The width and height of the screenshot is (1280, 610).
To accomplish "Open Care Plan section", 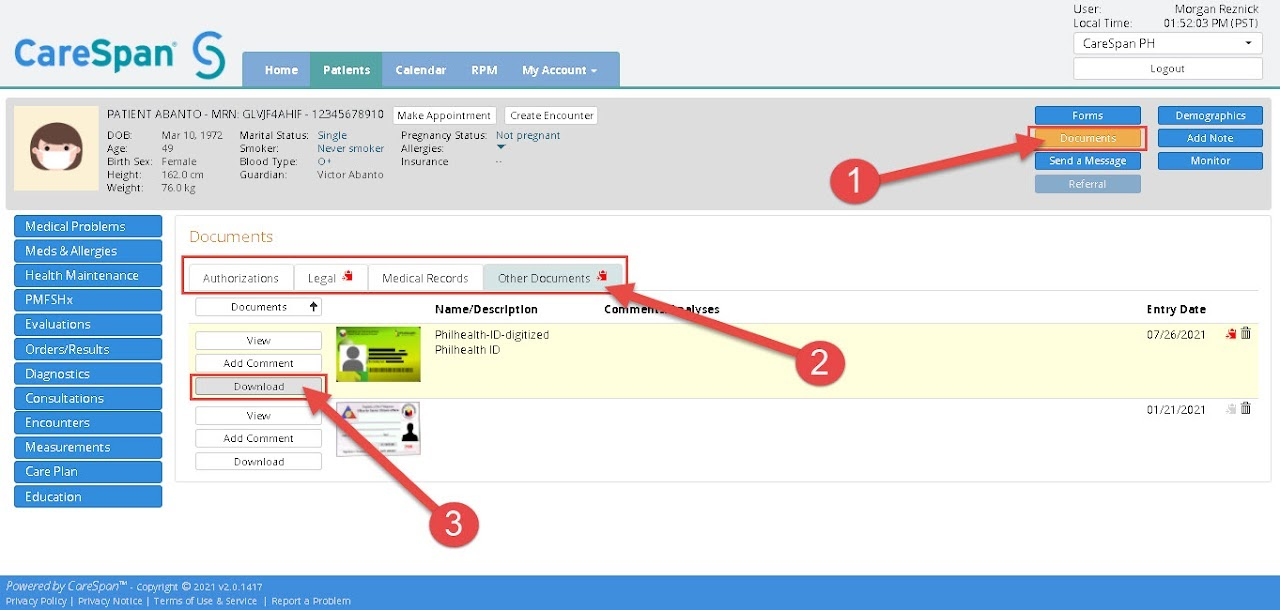I will [x=88, y=471].
